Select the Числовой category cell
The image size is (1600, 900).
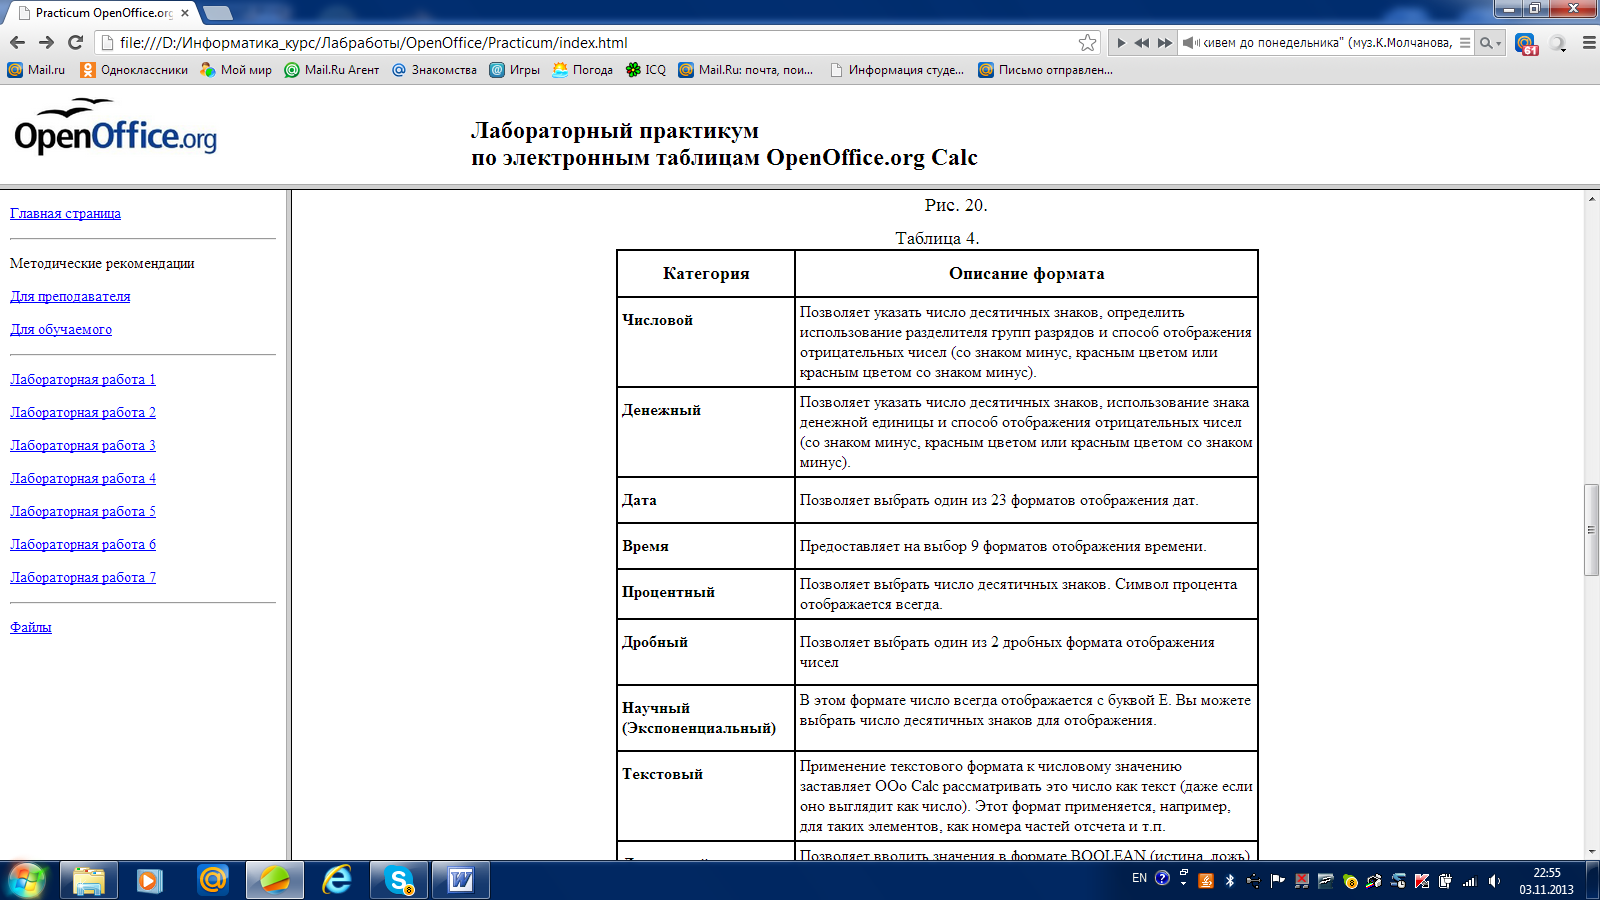pyautogui.click(x=706, y=342)
